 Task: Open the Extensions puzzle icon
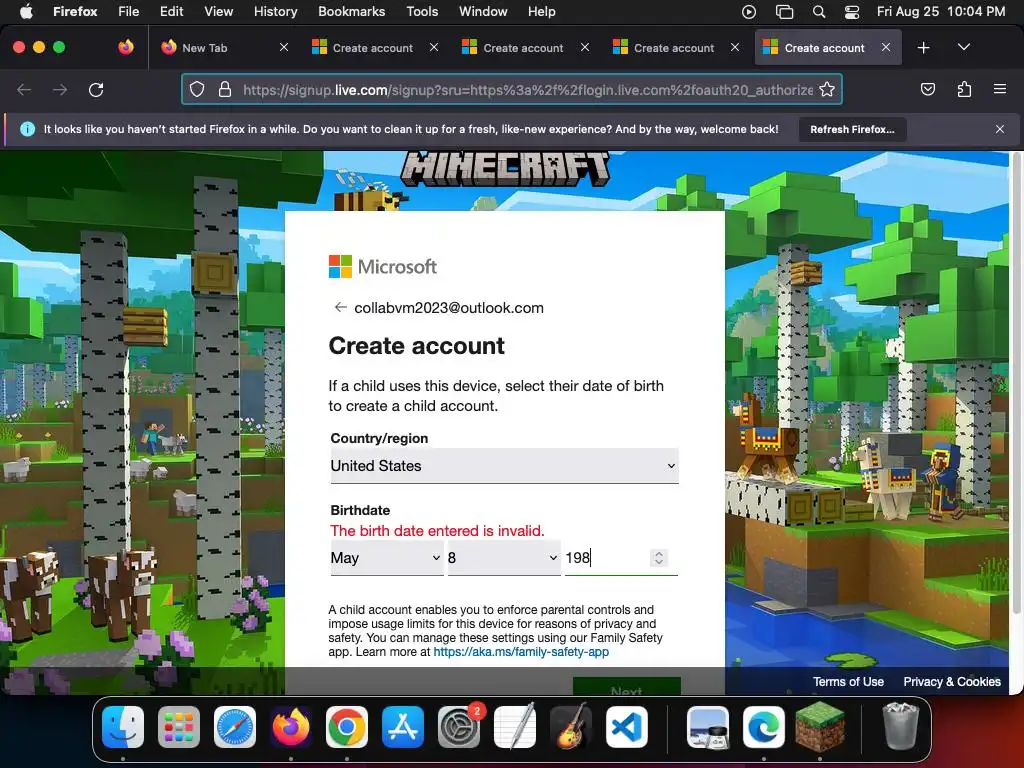[x=964, y=89]
